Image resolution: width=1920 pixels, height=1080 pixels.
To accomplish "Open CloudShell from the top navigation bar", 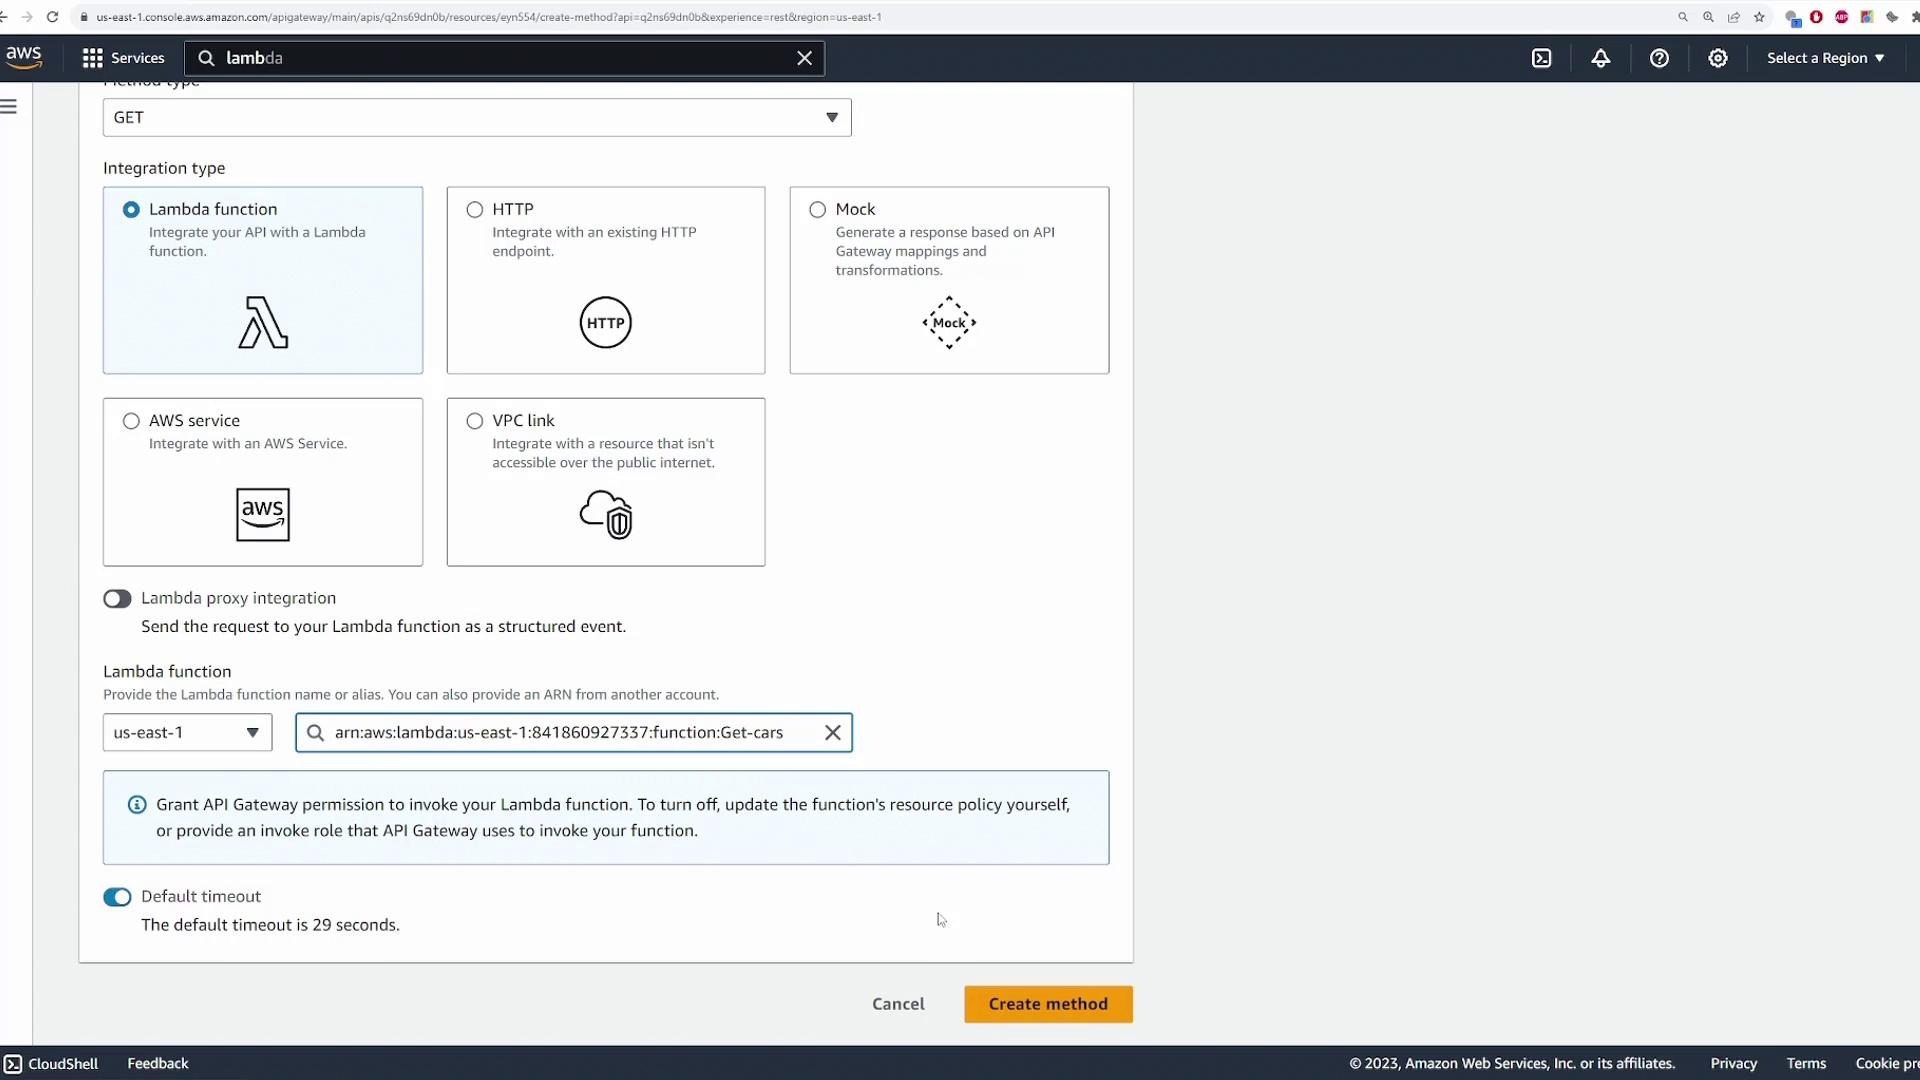I will (1541, 58).
